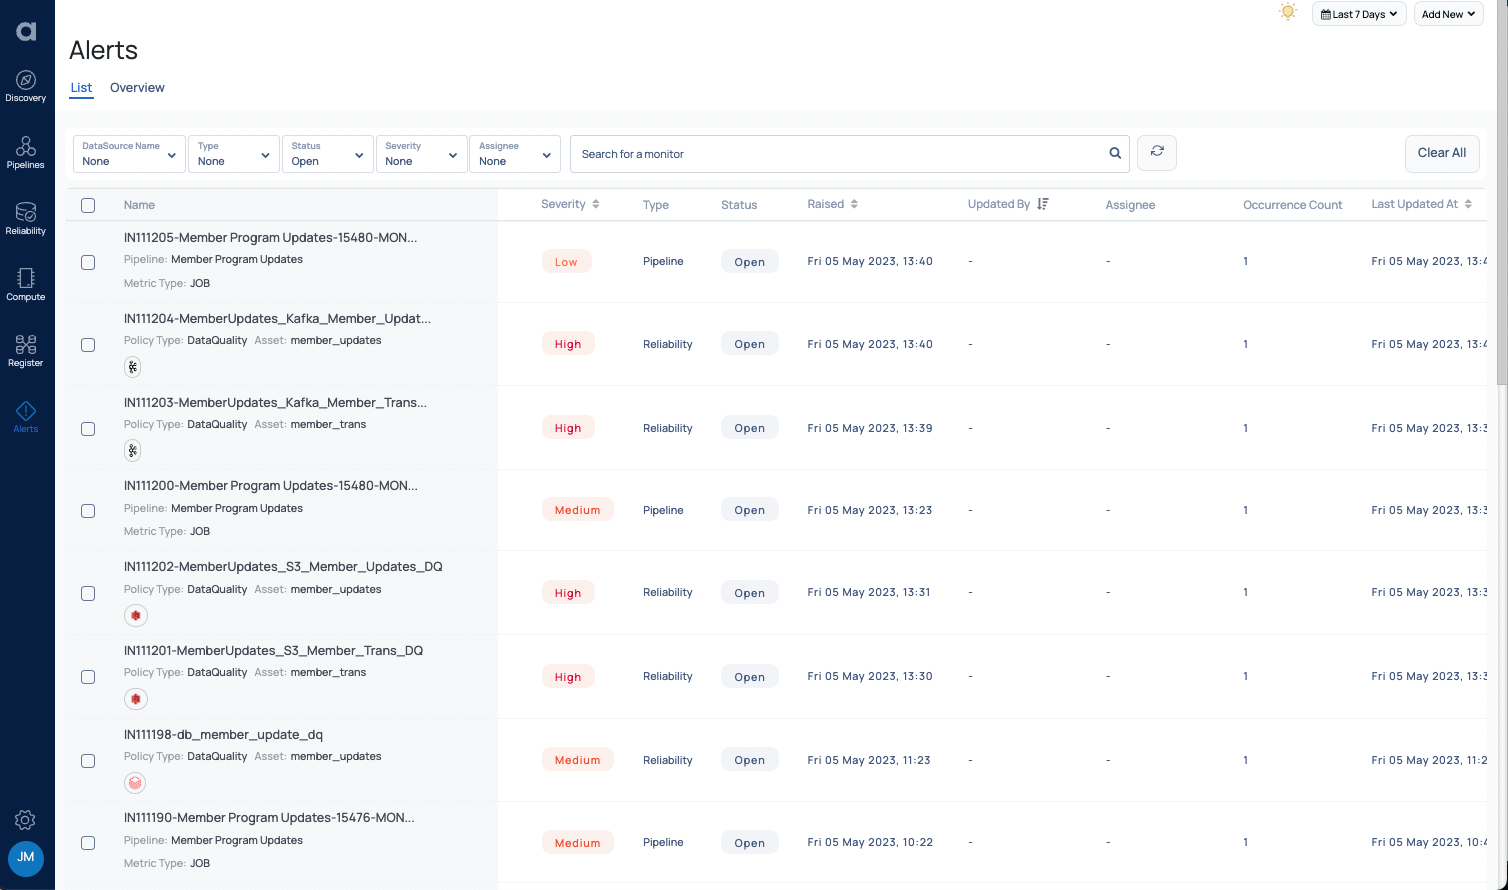Navigate to Reliability from the sidebar
Viewport: 1508px width, 890px height.
(x=26, y=218)
